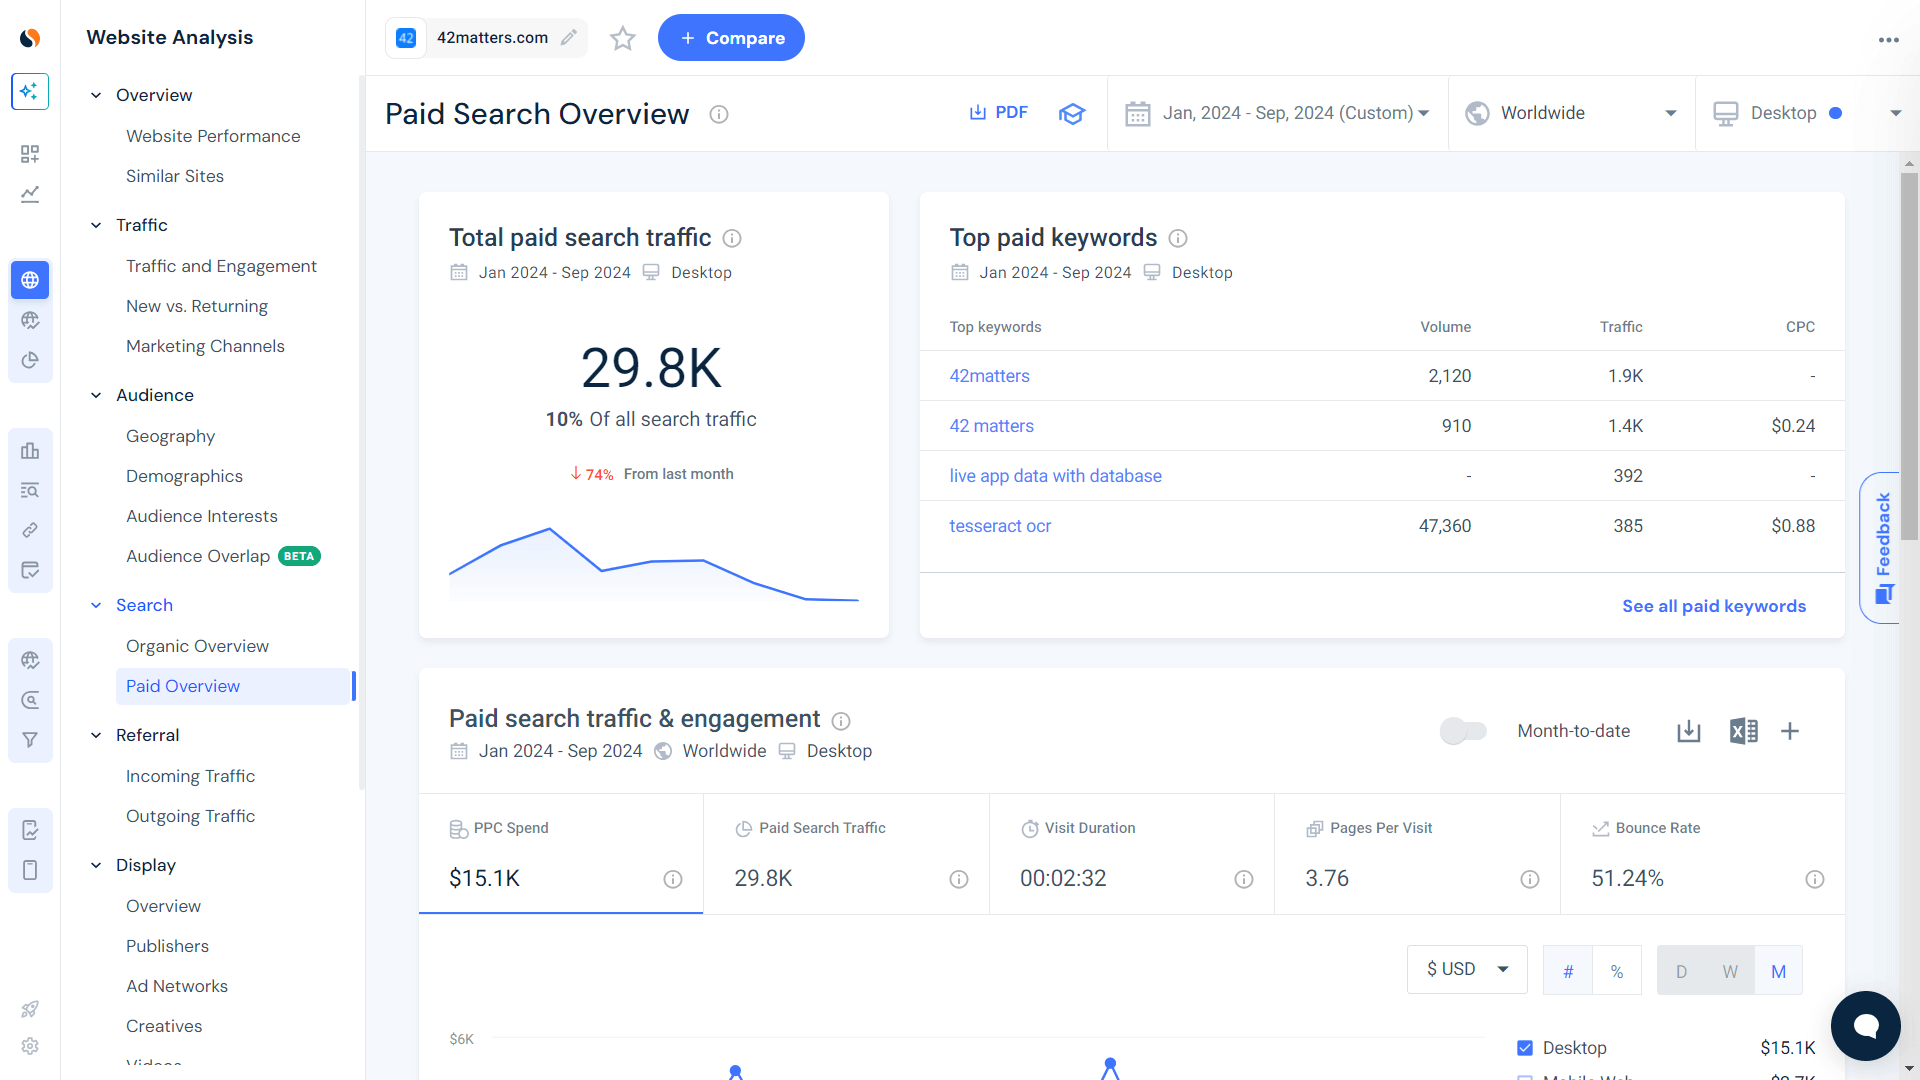Click the plus icon in engagement card
Screen dimensions: 1920x1080
click(x=1790, y=731)
